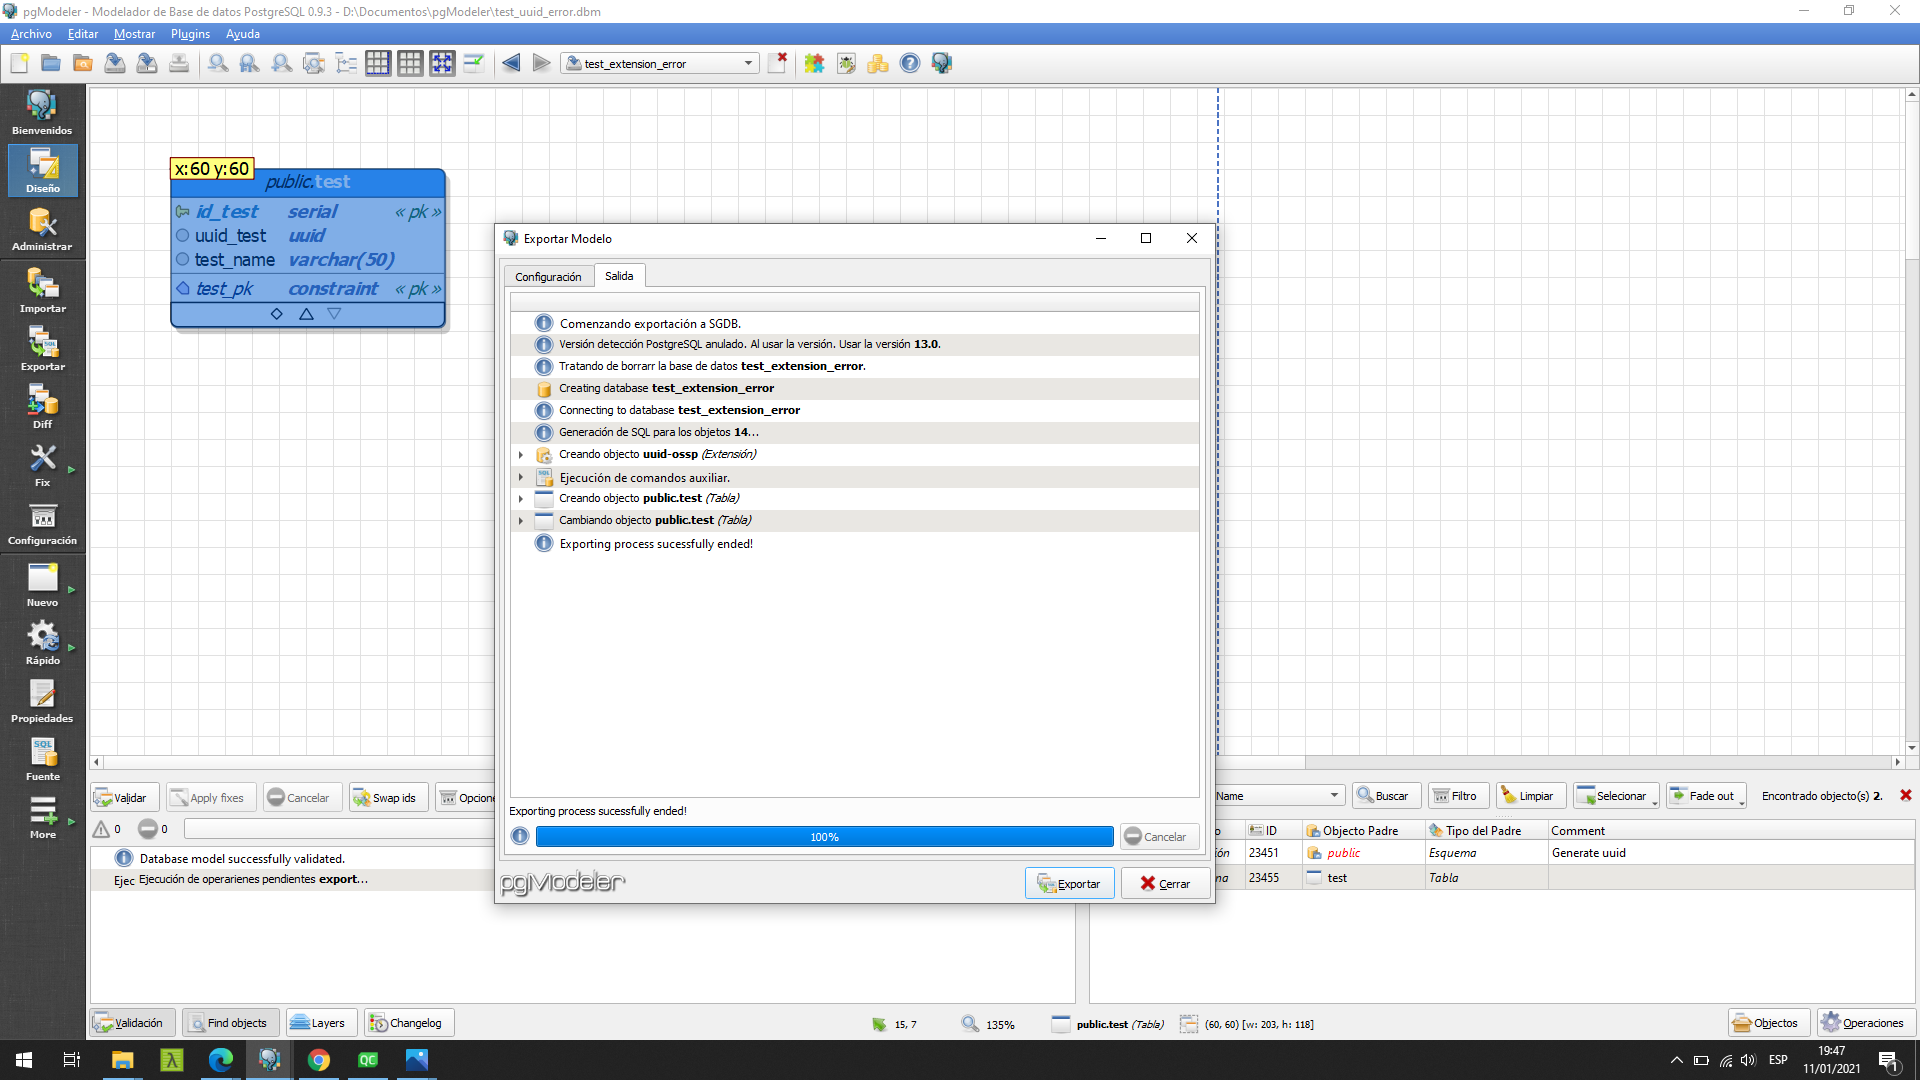Launch the Diff tool from the sidebar
This screenshot has height=1080, width=1920.
click(x=42, y=405)
